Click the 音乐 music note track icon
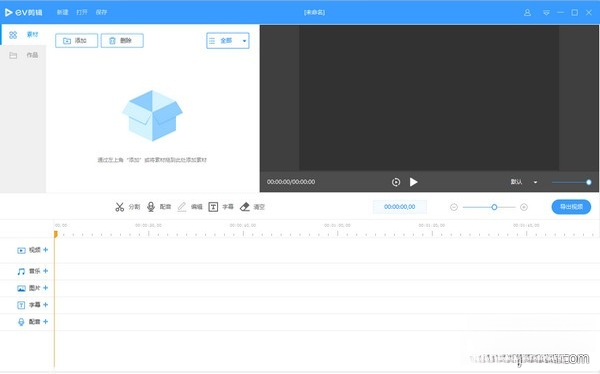 [21, 271]
